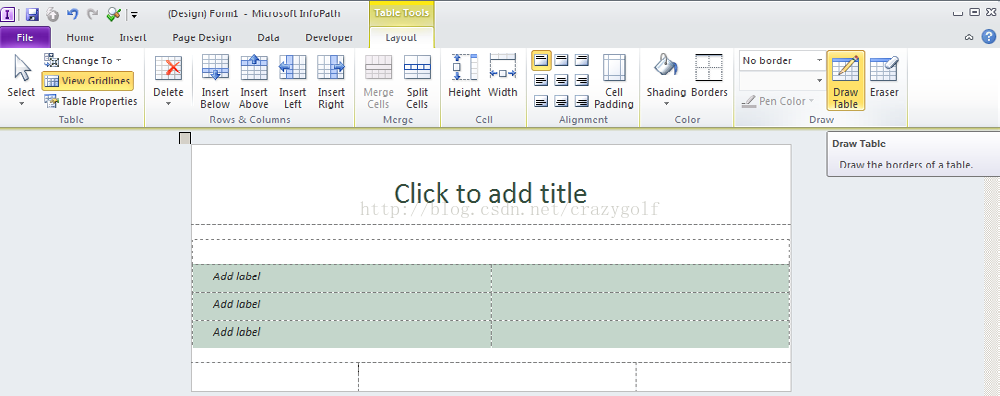Click the Height cell icon
Image resolution: width=1000 pixels, height=396 pixels.
(x=464, y=68)
